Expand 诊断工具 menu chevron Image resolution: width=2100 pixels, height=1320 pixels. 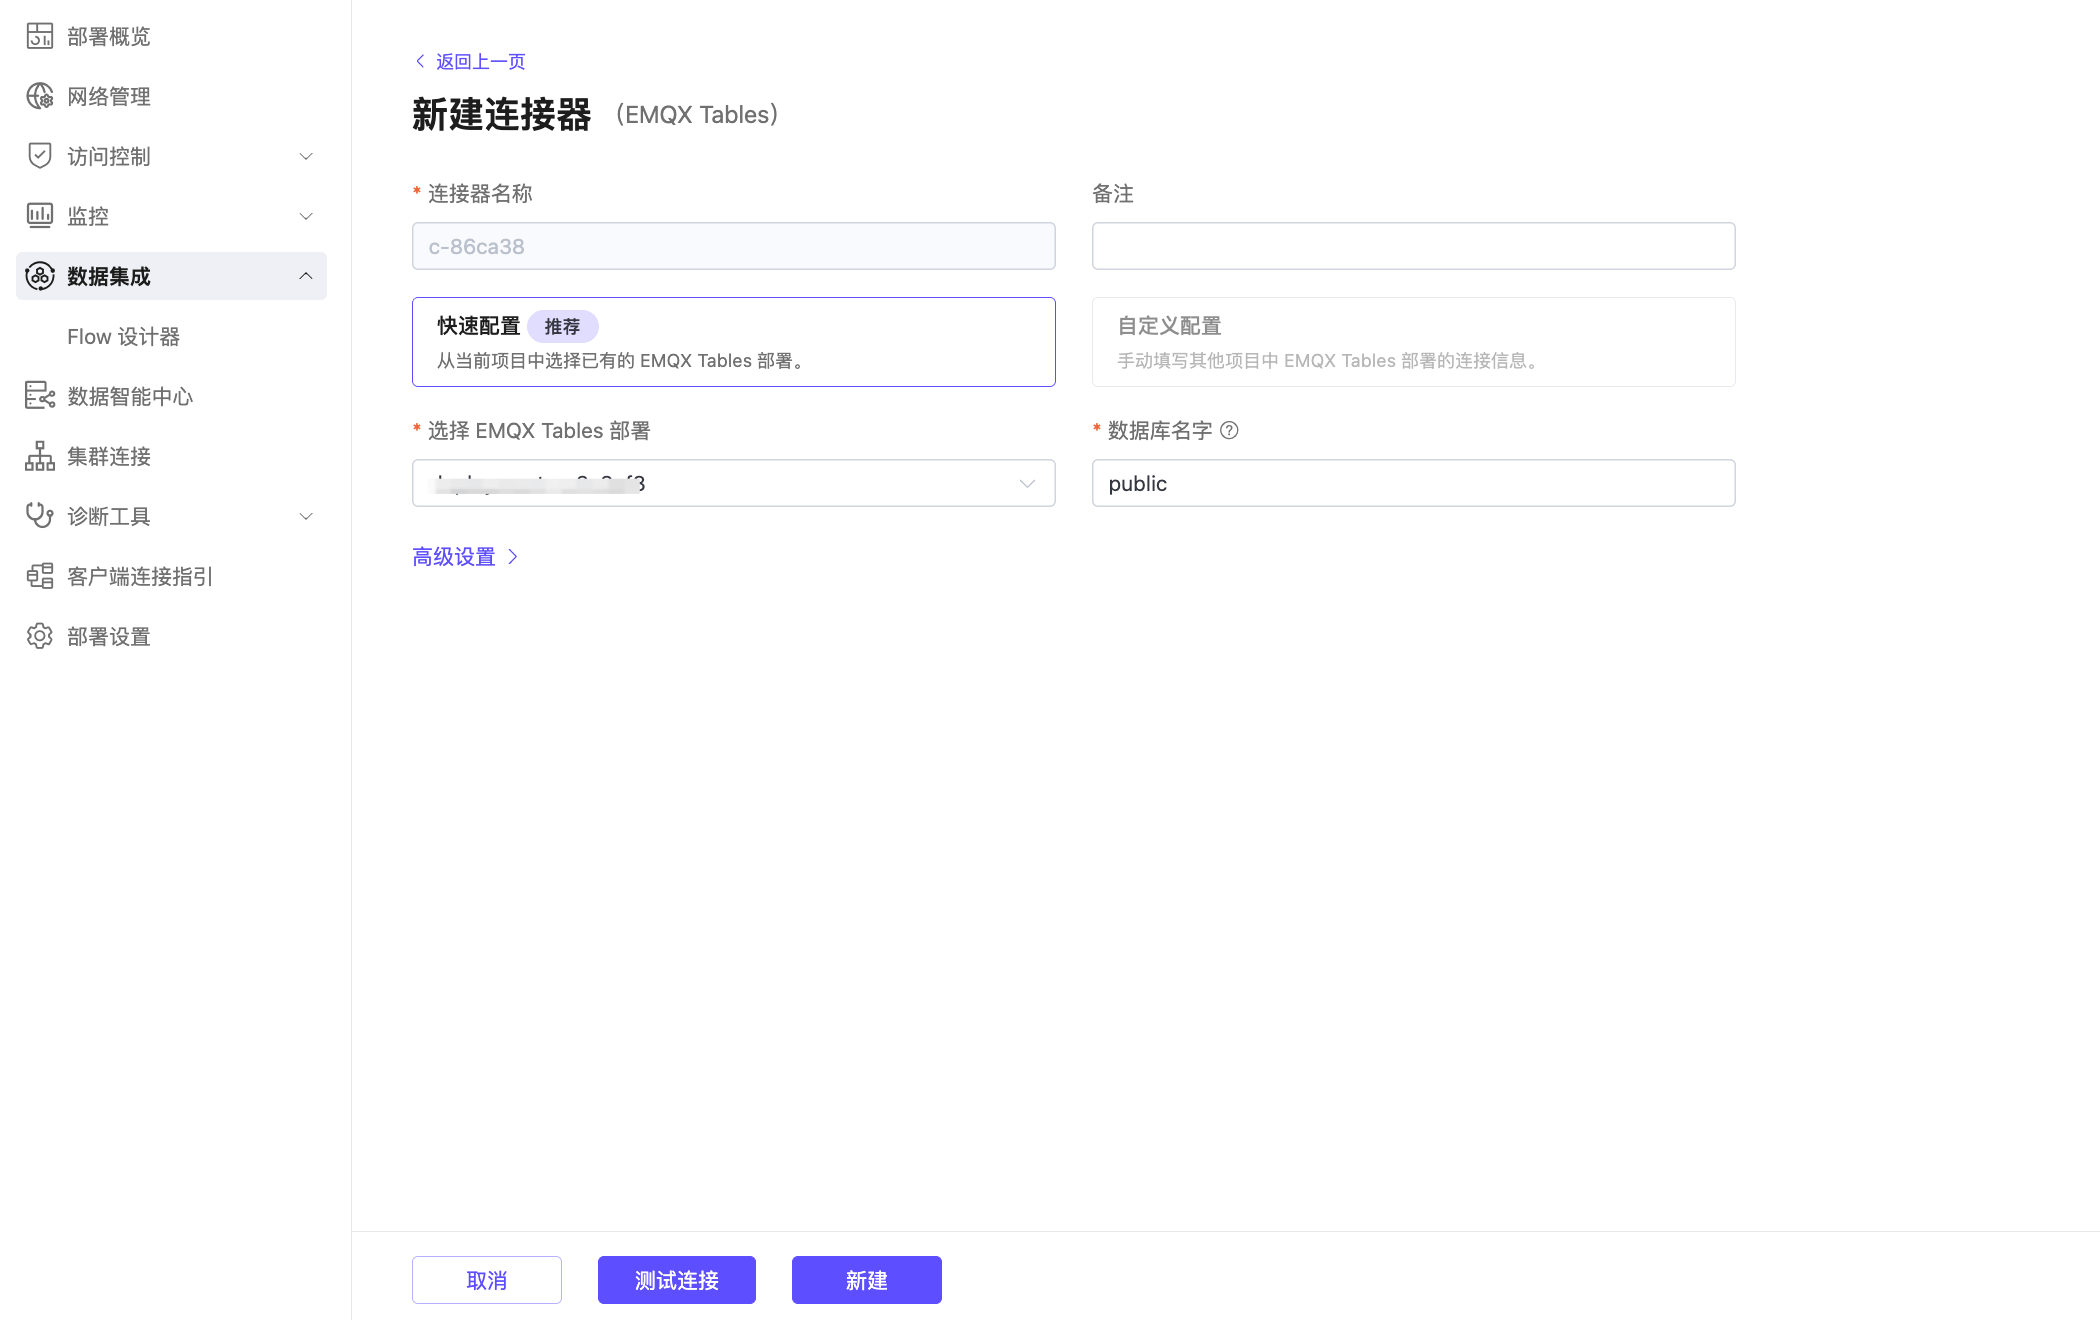(x=306, y=516)
